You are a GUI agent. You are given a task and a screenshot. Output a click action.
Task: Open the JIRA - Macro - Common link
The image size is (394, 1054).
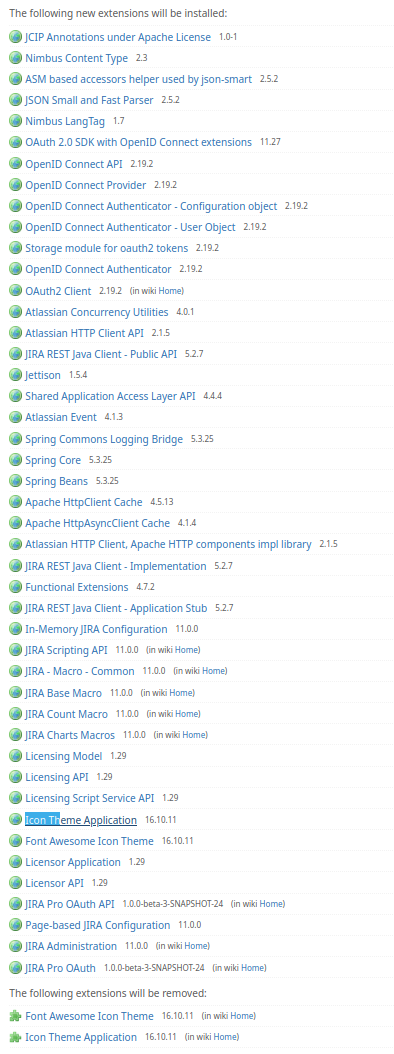[79, 672]
